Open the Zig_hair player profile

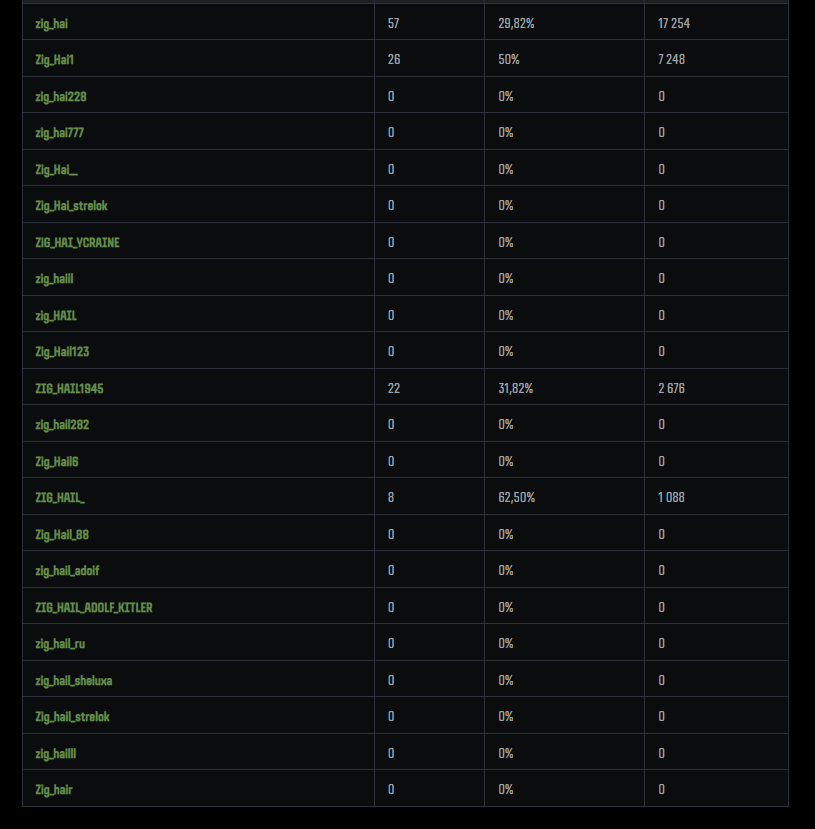(x=54, y=790)
